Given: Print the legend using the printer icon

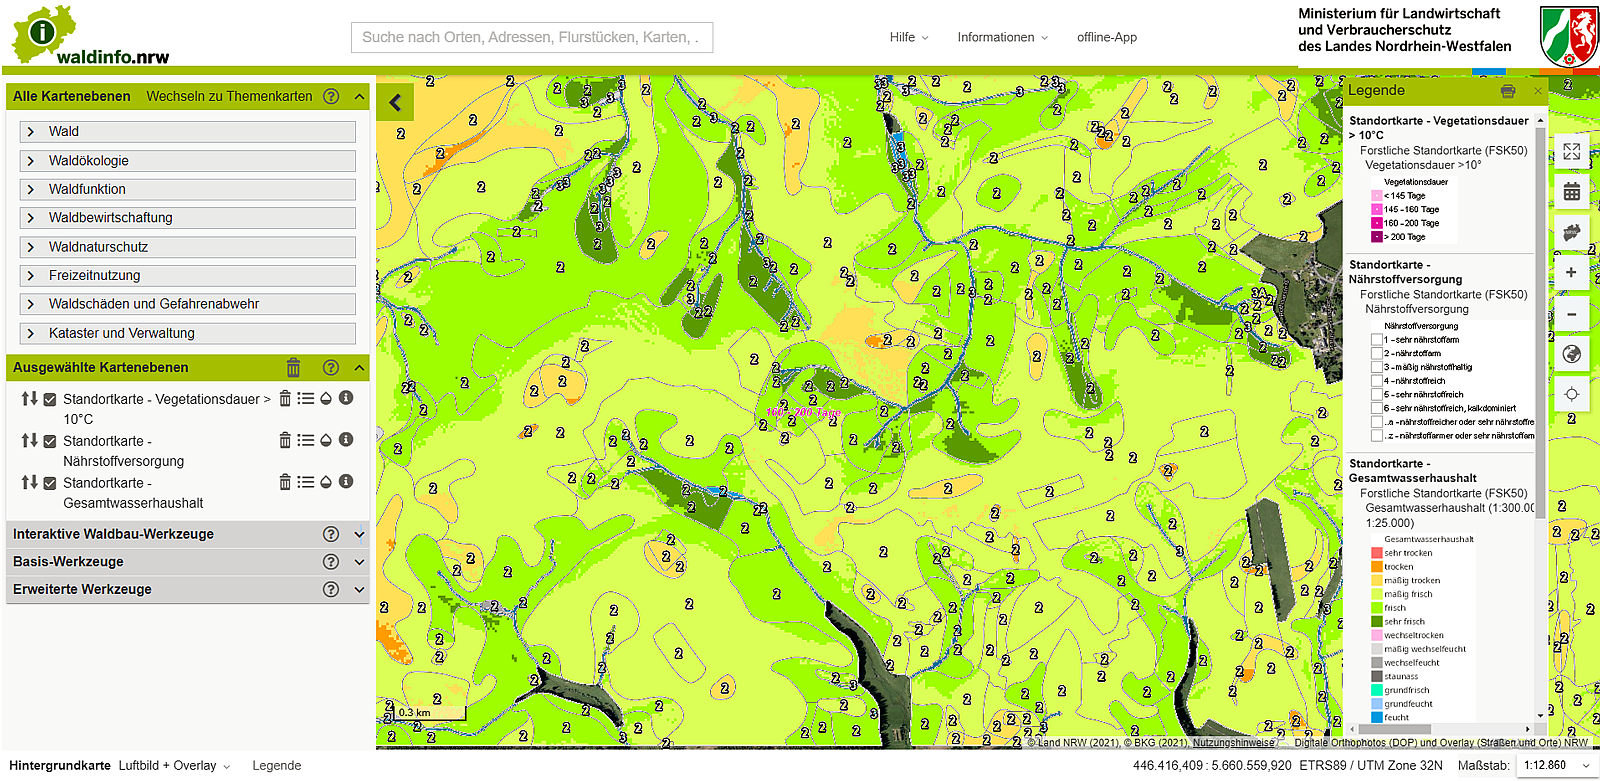Looking at the screenshot, I should pos(1508,91).
